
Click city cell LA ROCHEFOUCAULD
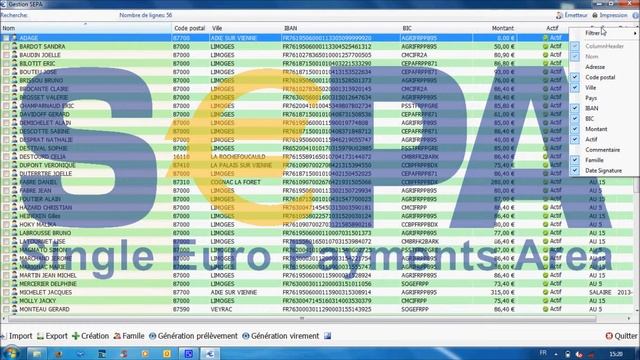(238, 157)
